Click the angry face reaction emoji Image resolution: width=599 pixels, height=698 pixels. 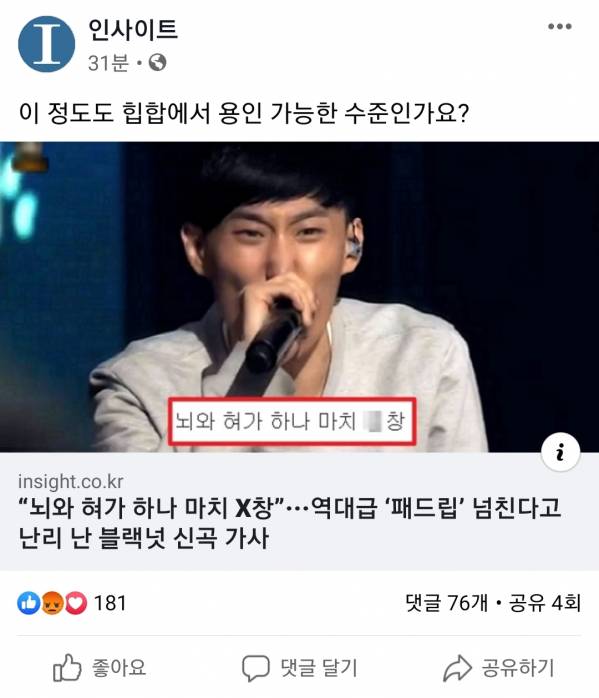point(53,604)
